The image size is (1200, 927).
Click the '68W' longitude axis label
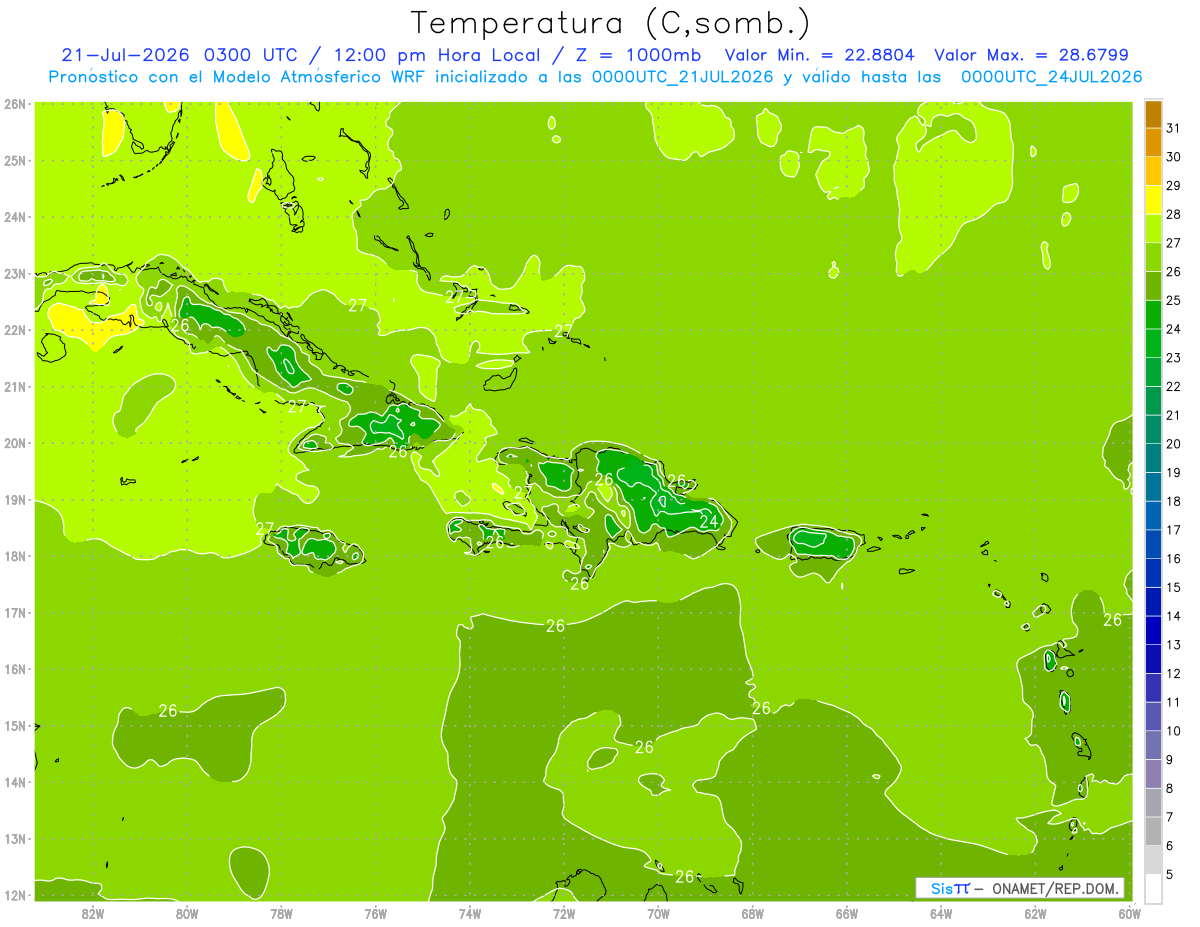pyautogui.click(x=752, y=914)
